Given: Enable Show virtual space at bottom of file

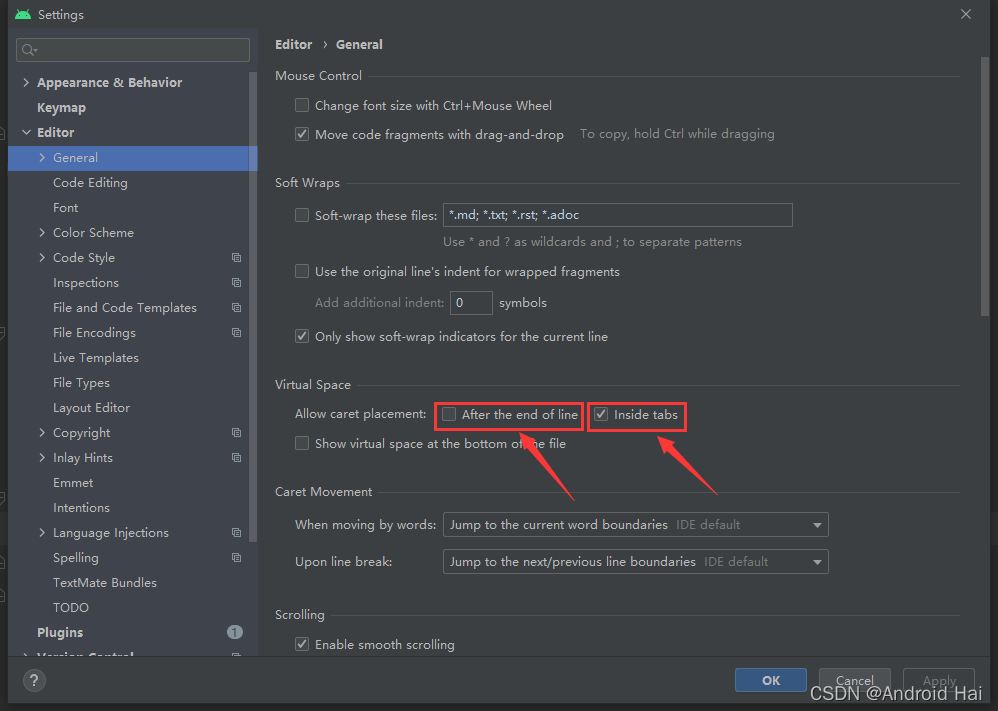Looking at the screenshot, I should tap(302, 443).
